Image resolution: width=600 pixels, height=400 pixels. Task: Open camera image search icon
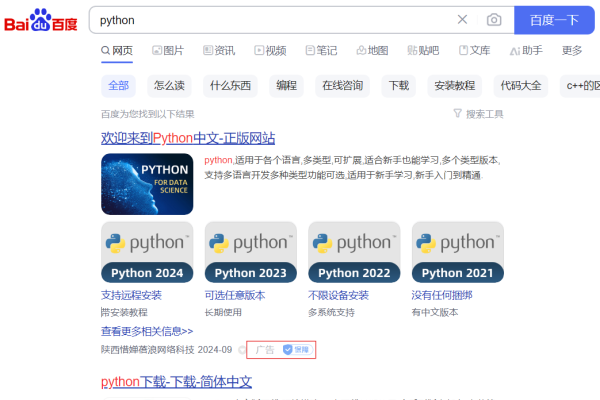494,20
